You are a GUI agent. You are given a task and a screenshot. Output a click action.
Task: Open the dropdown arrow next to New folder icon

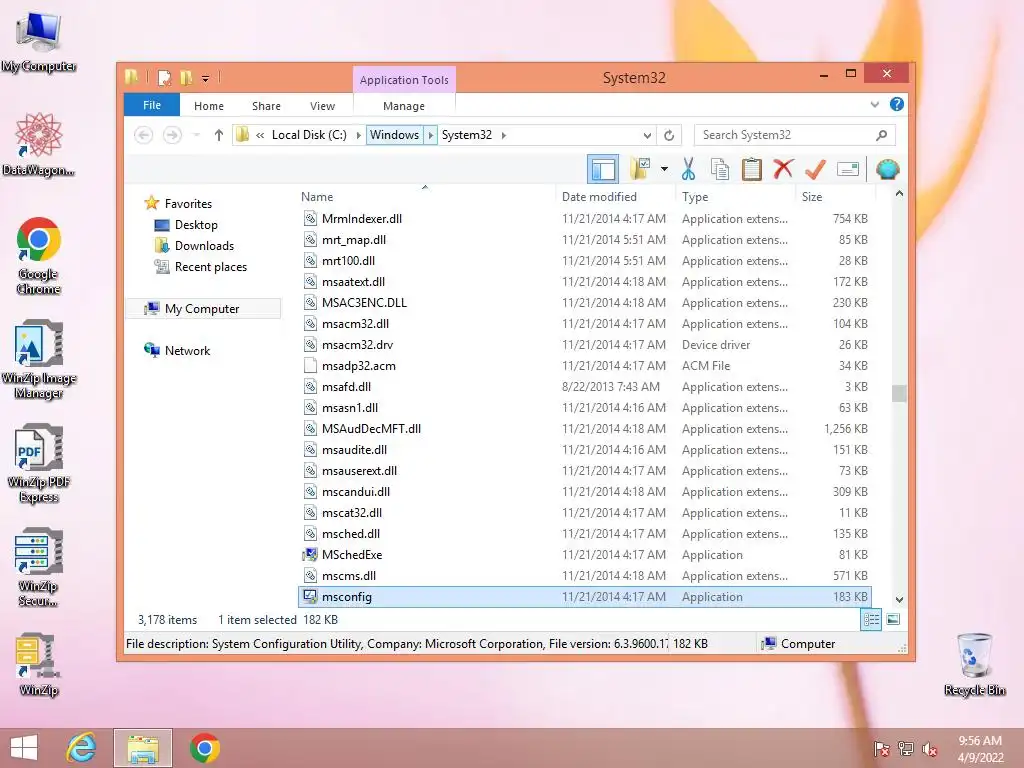coord(664,169)
